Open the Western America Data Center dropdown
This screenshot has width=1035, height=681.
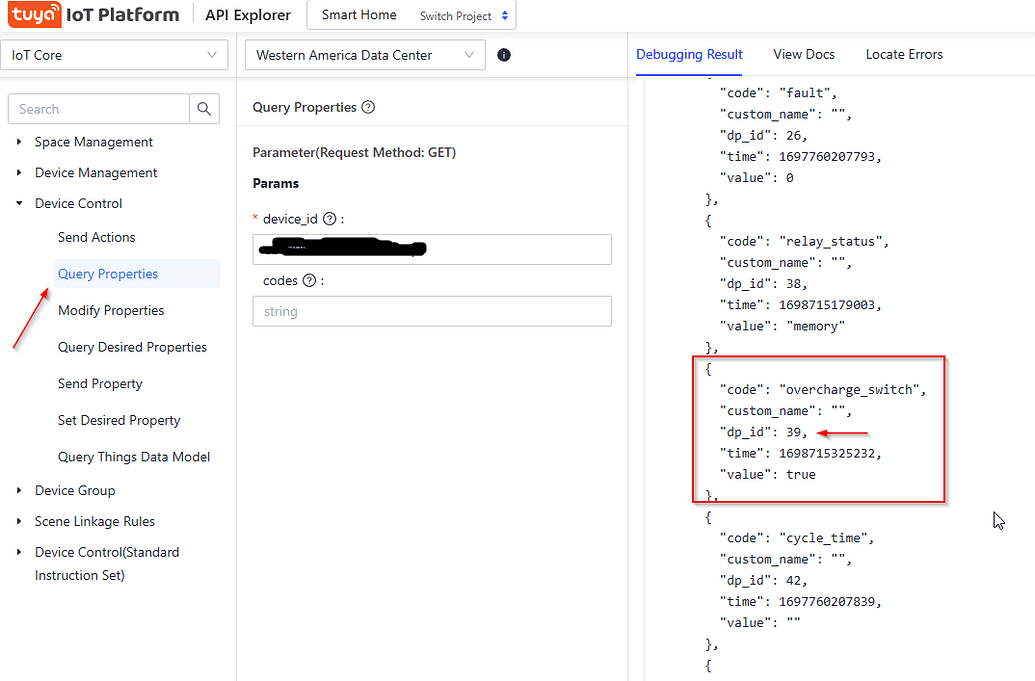[x=365, y=55]
